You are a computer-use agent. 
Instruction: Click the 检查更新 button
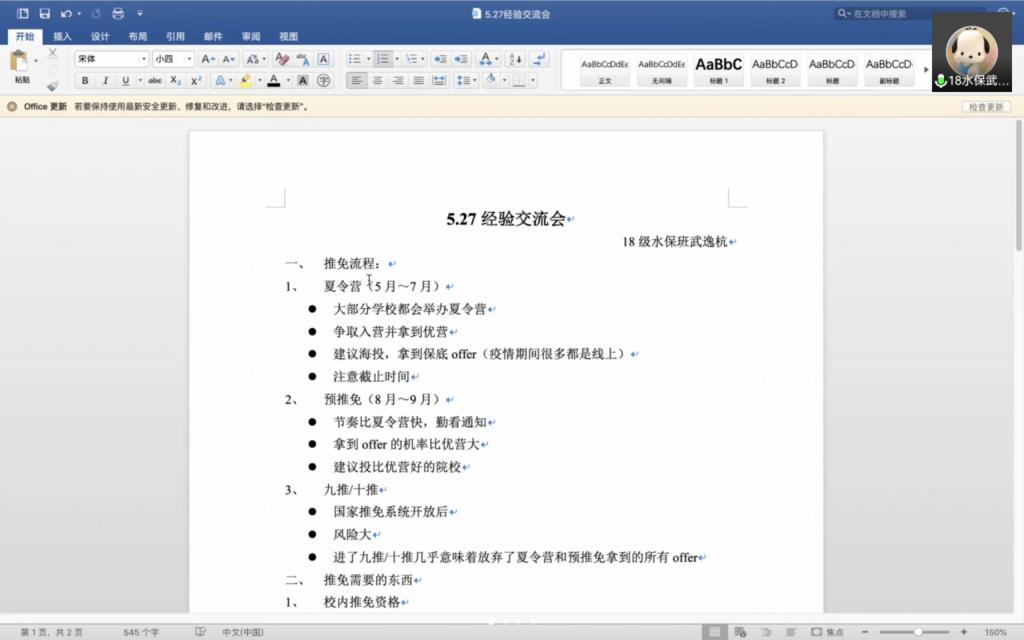coord(986,106)
